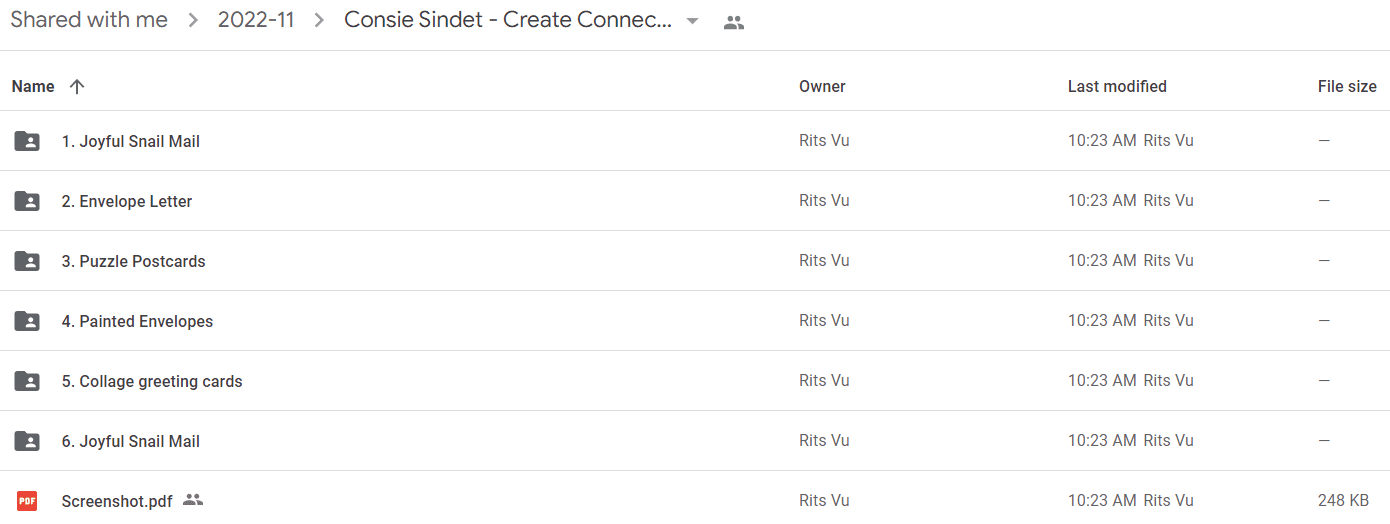The image size is (1390, 524).
Task: Sort by the Last modified column header
Action: (x=1117, y=87)
